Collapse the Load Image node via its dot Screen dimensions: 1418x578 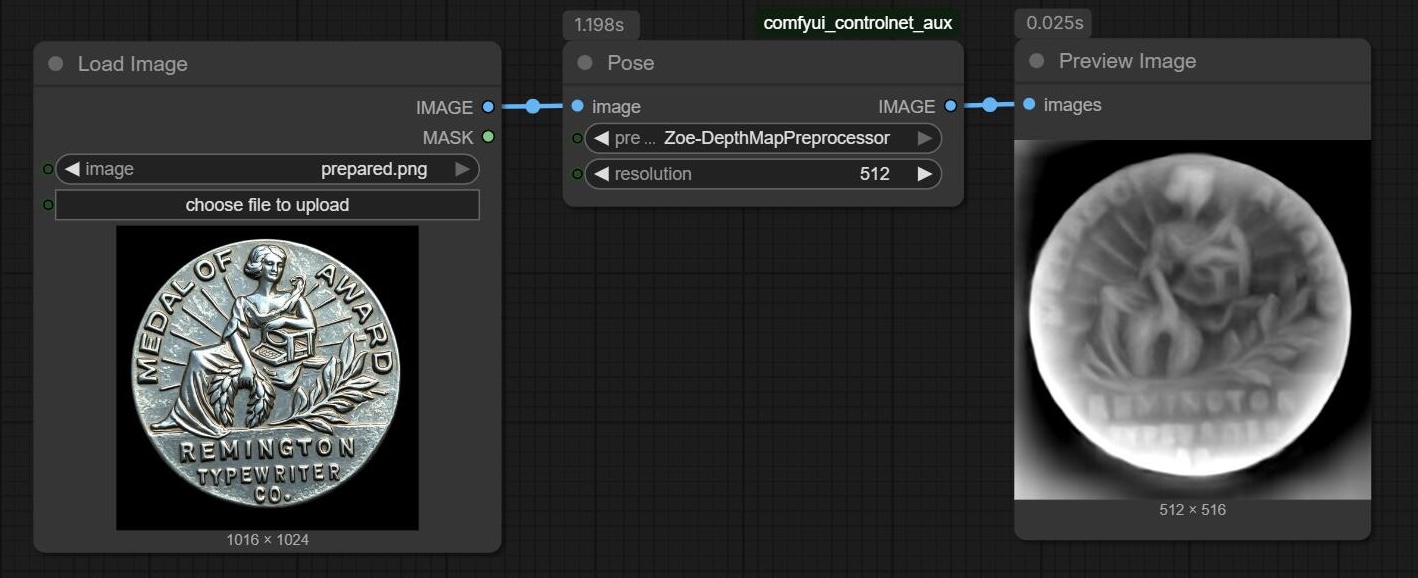[56, 64]
